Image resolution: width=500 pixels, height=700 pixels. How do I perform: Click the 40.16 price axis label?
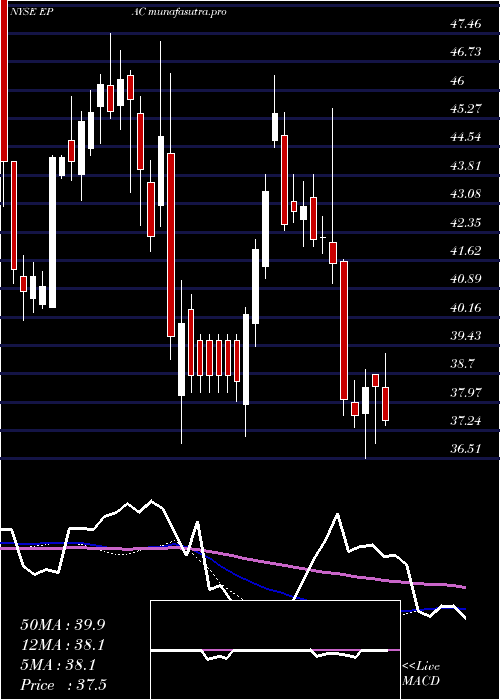[x=466, y=308]
